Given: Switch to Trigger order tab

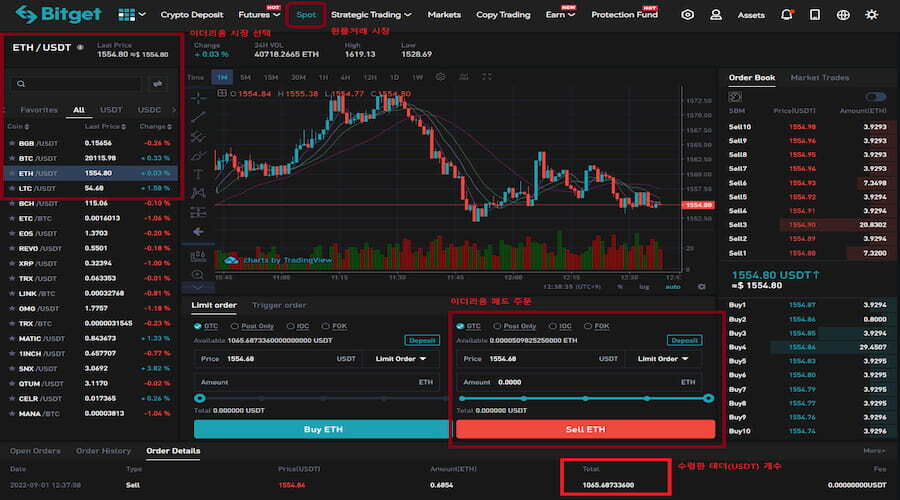Looking at the screenshot, I should [x=279, y=305].
